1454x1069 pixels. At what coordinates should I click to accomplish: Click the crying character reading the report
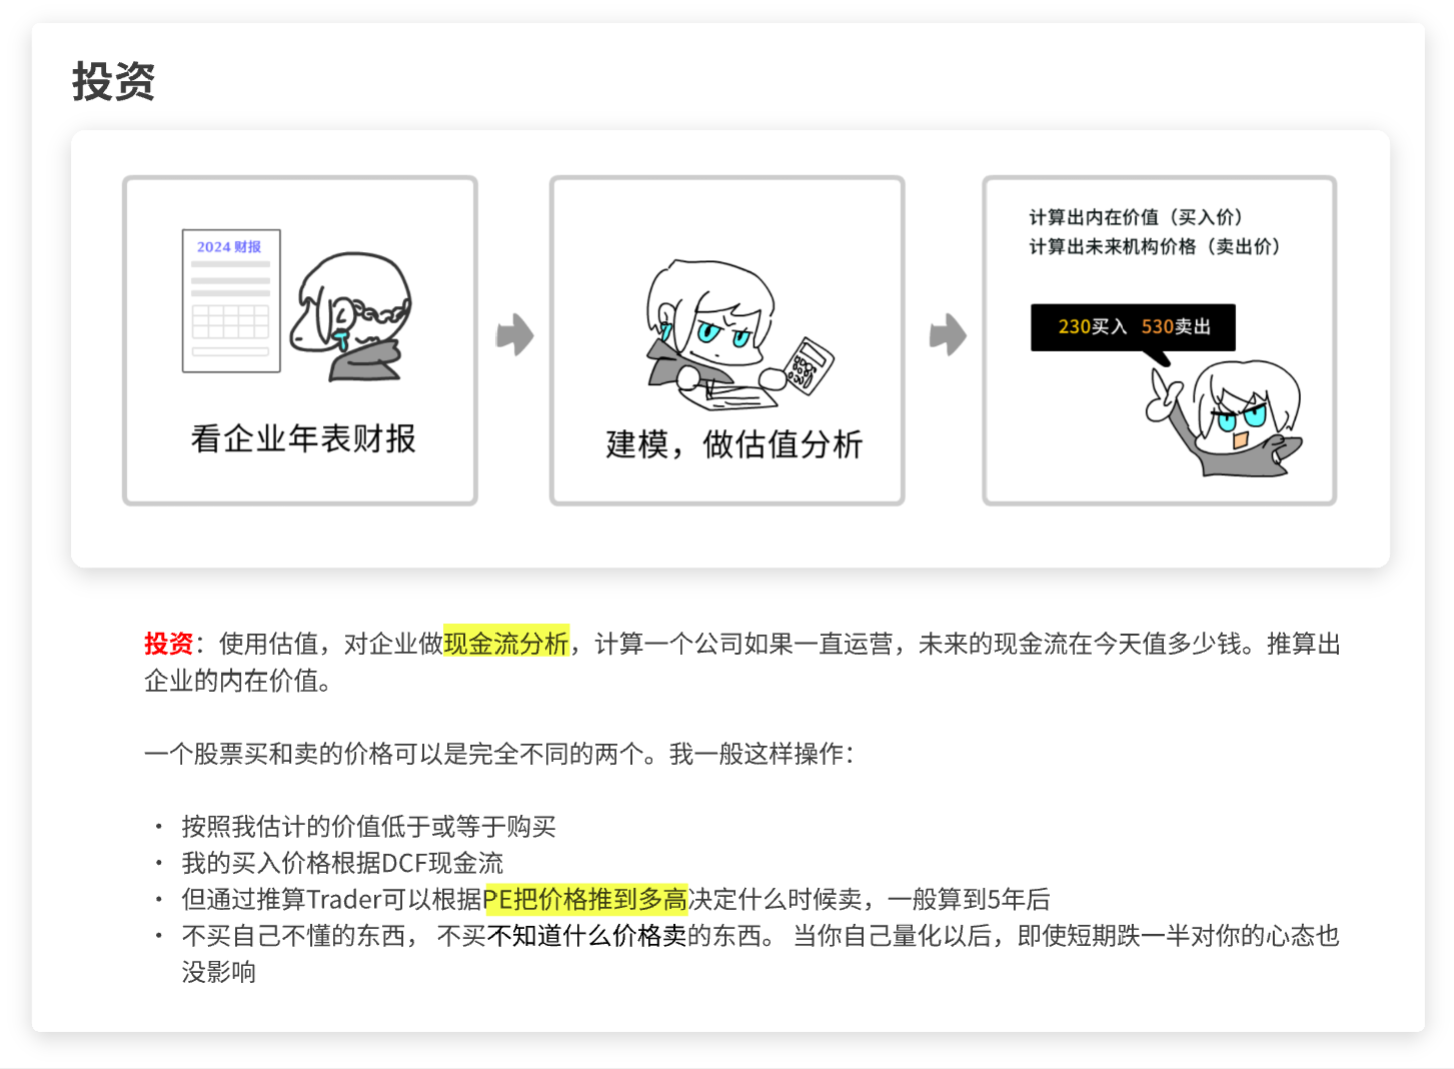(x=350, y=316)
